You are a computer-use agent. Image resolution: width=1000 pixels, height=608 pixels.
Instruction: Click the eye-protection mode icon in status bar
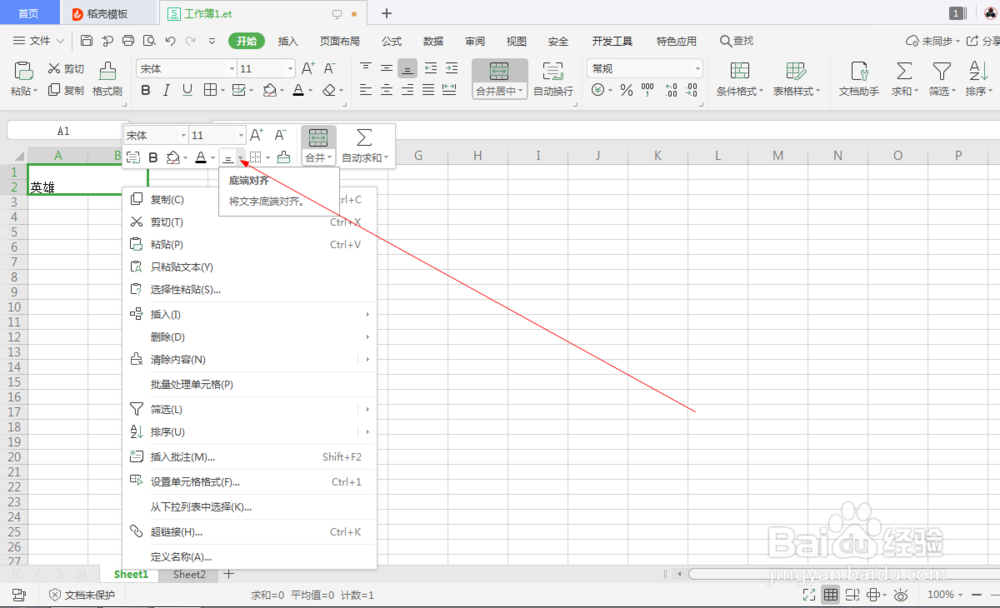[901, 595]
